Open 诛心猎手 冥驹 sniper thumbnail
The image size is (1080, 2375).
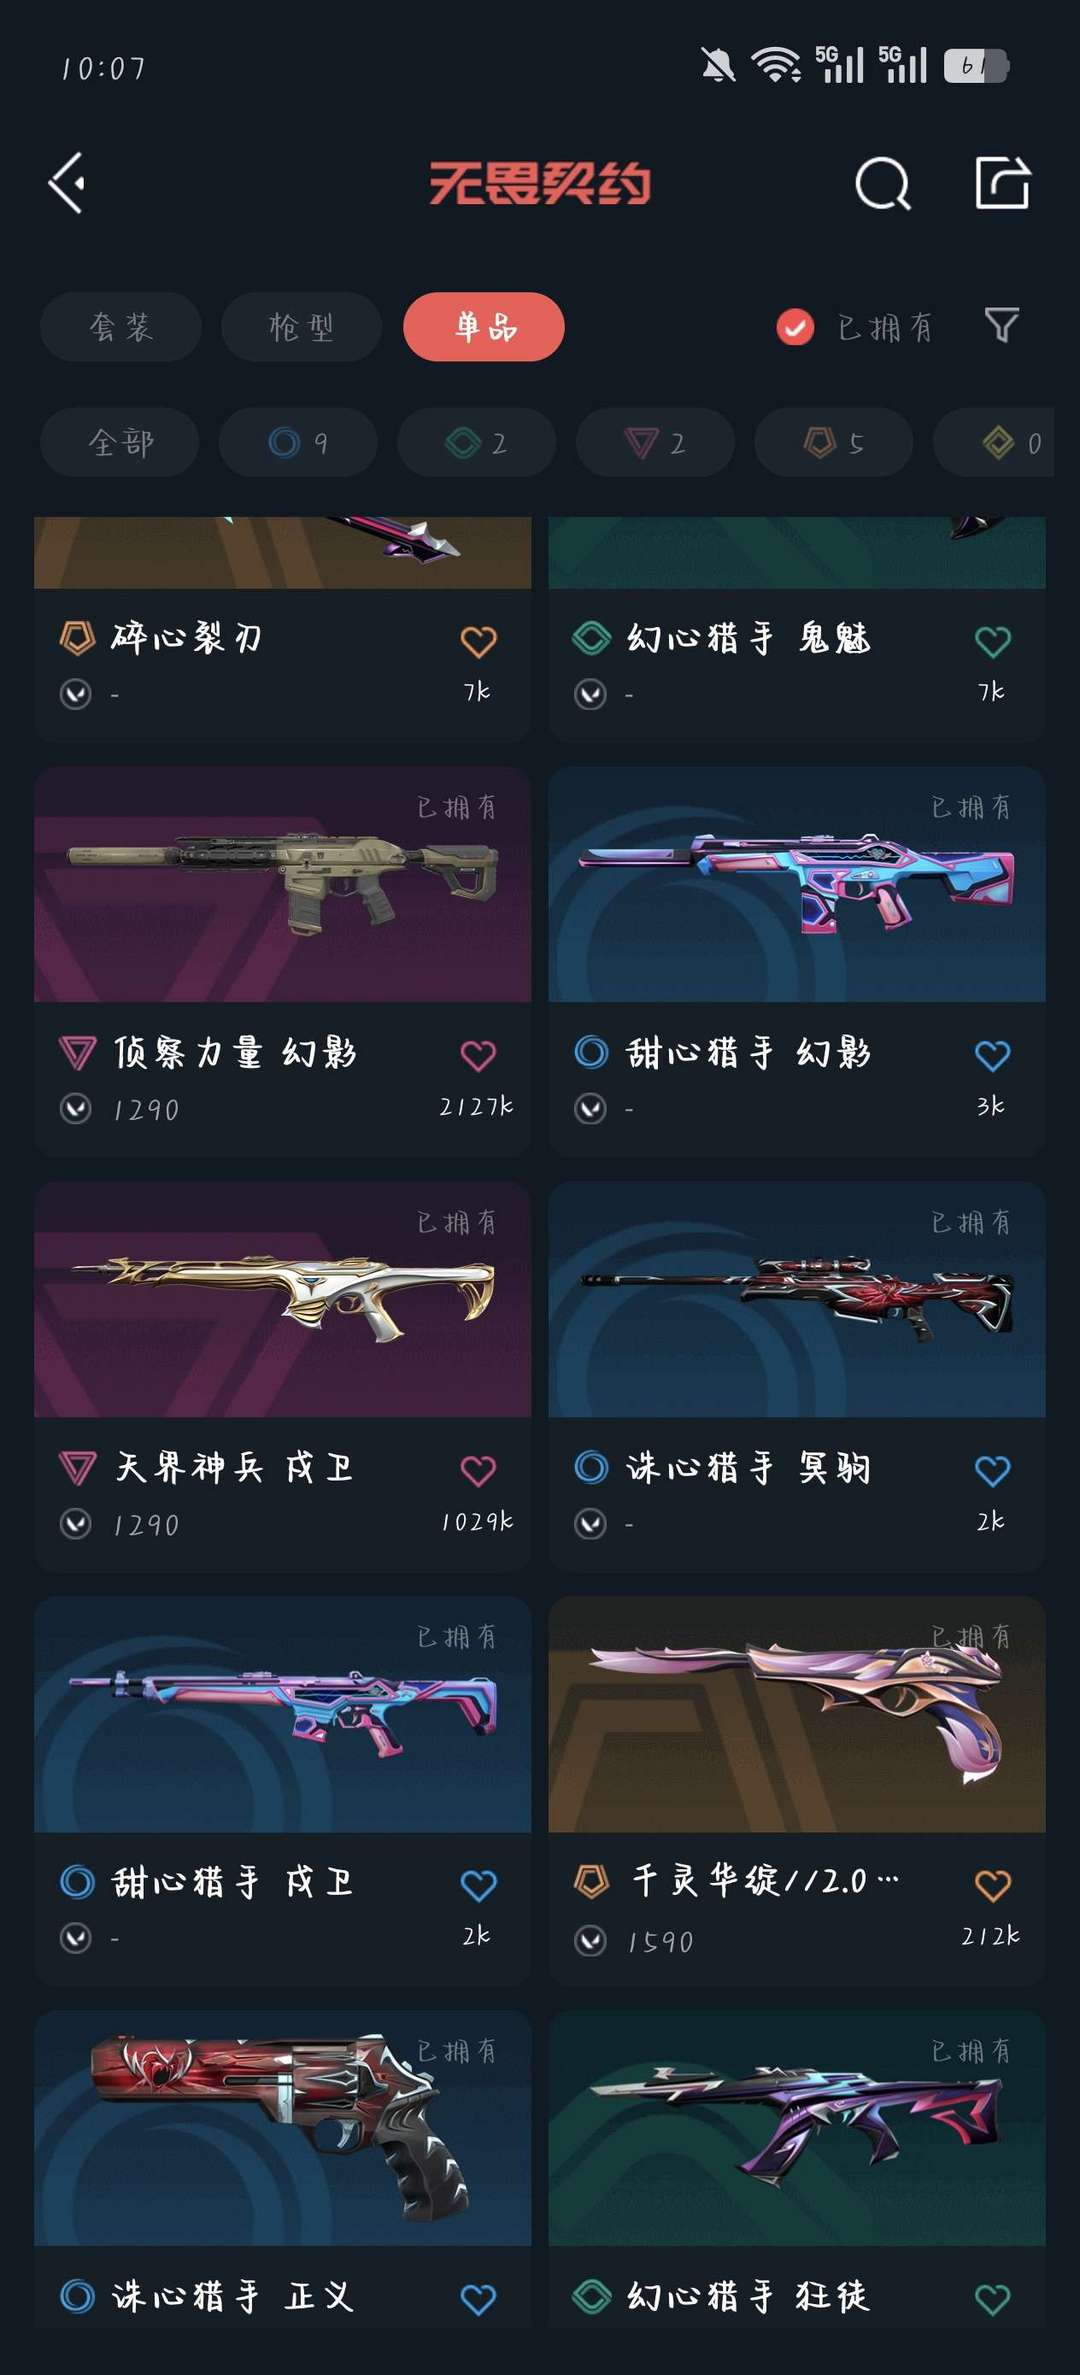click(x=797, y=1300)
